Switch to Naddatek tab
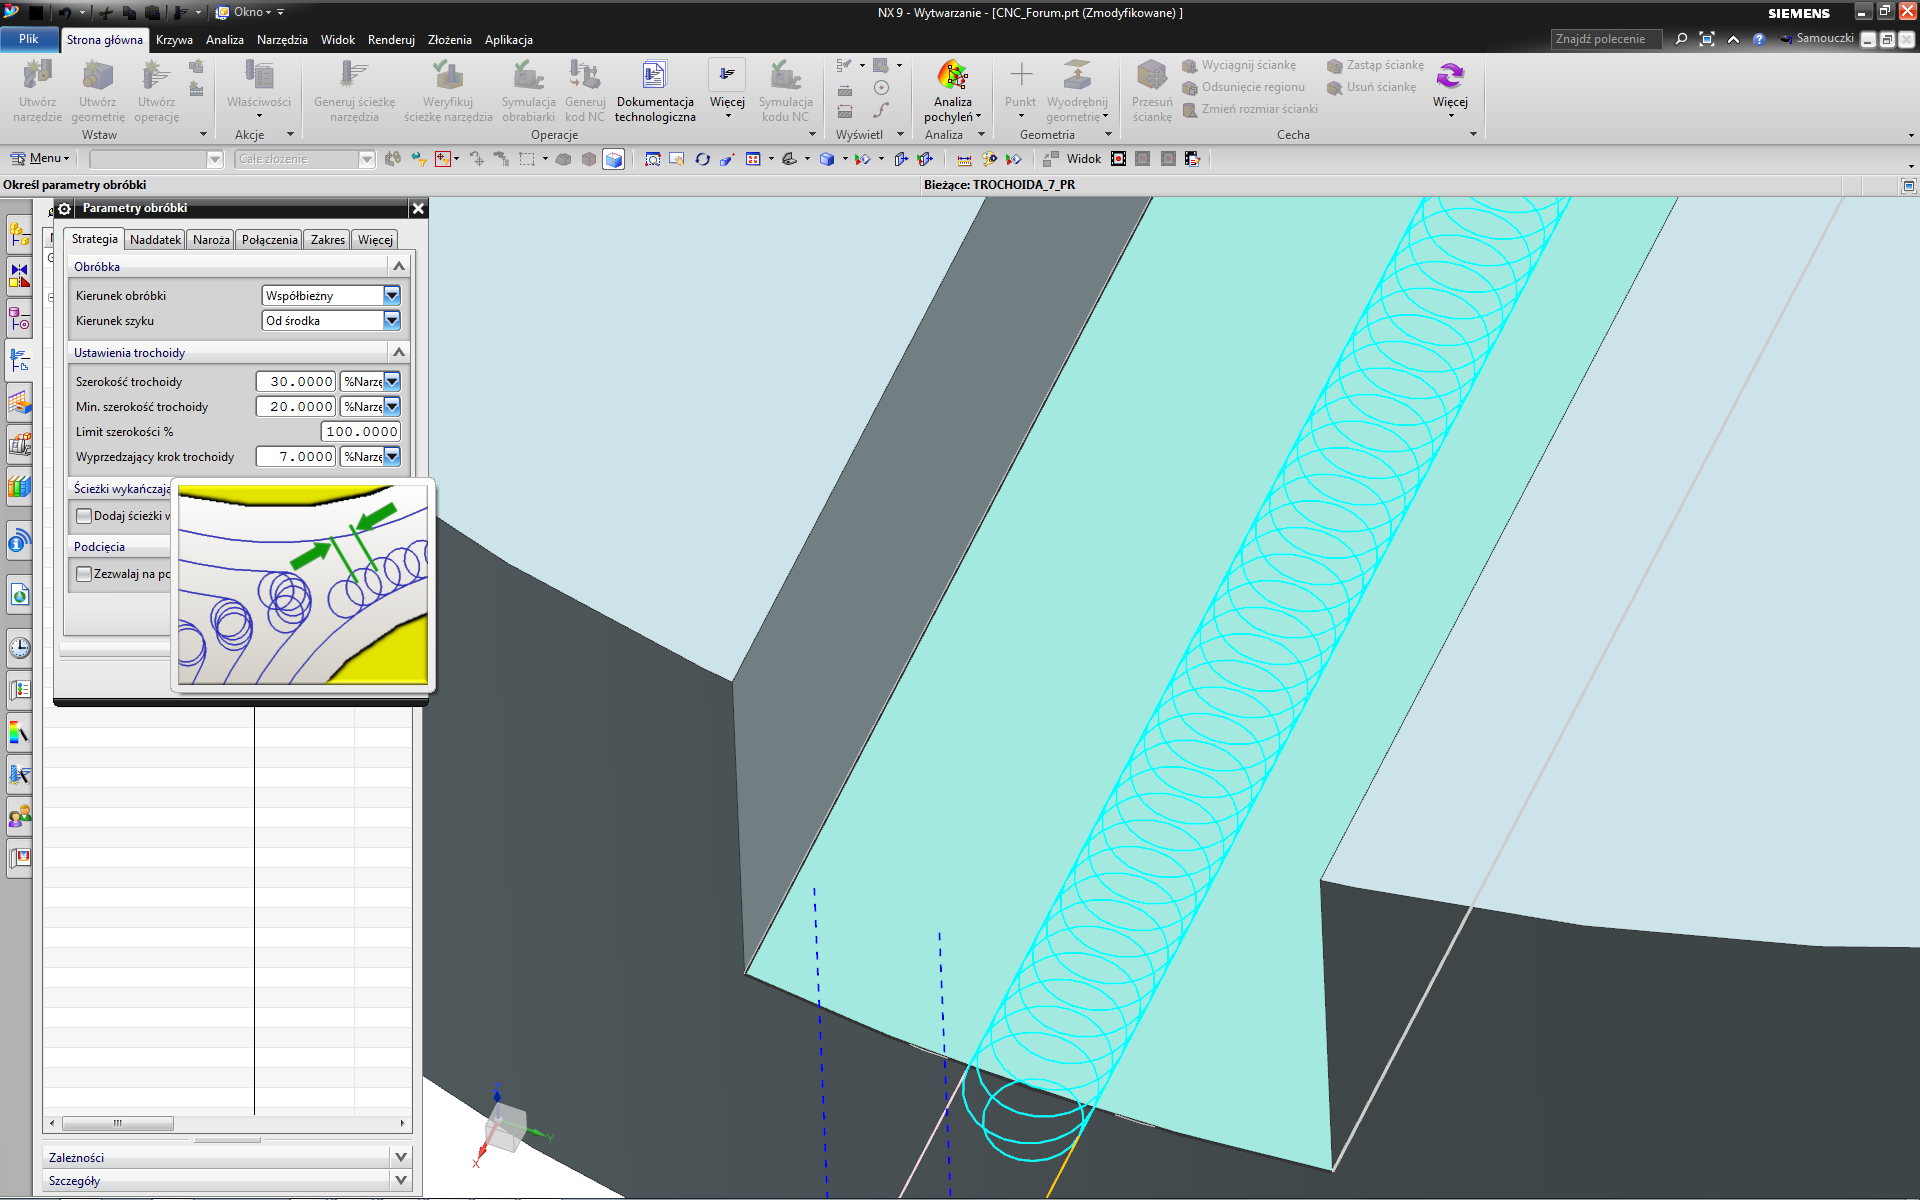Viewport: 1920px width, 1200px height. 155,240
